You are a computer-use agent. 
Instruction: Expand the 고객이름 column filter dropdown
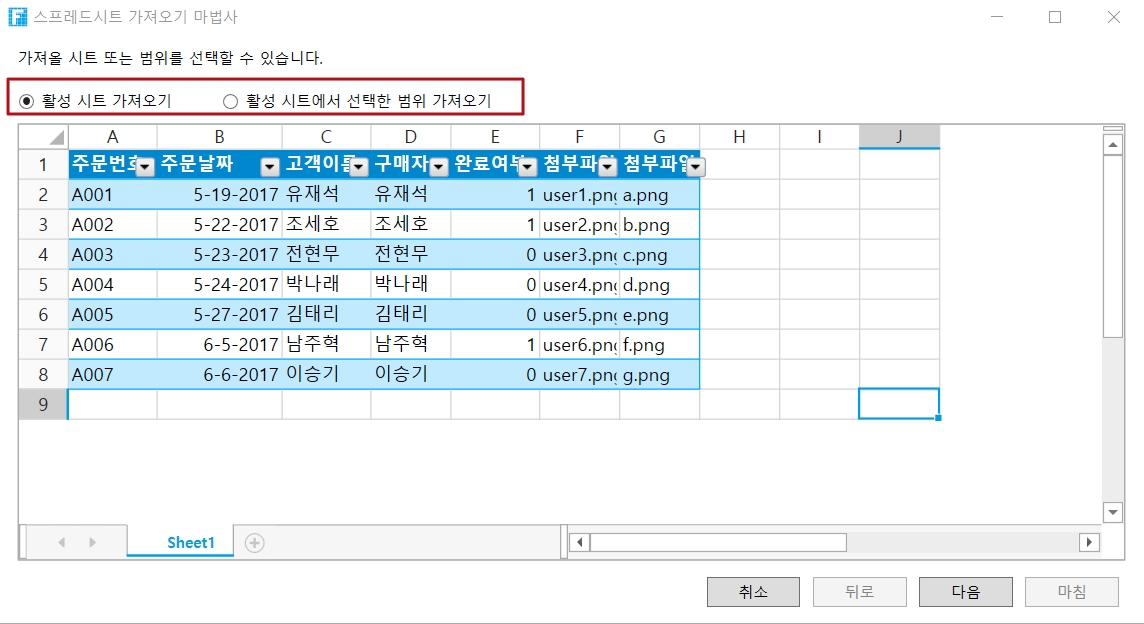tap(359, 167)
